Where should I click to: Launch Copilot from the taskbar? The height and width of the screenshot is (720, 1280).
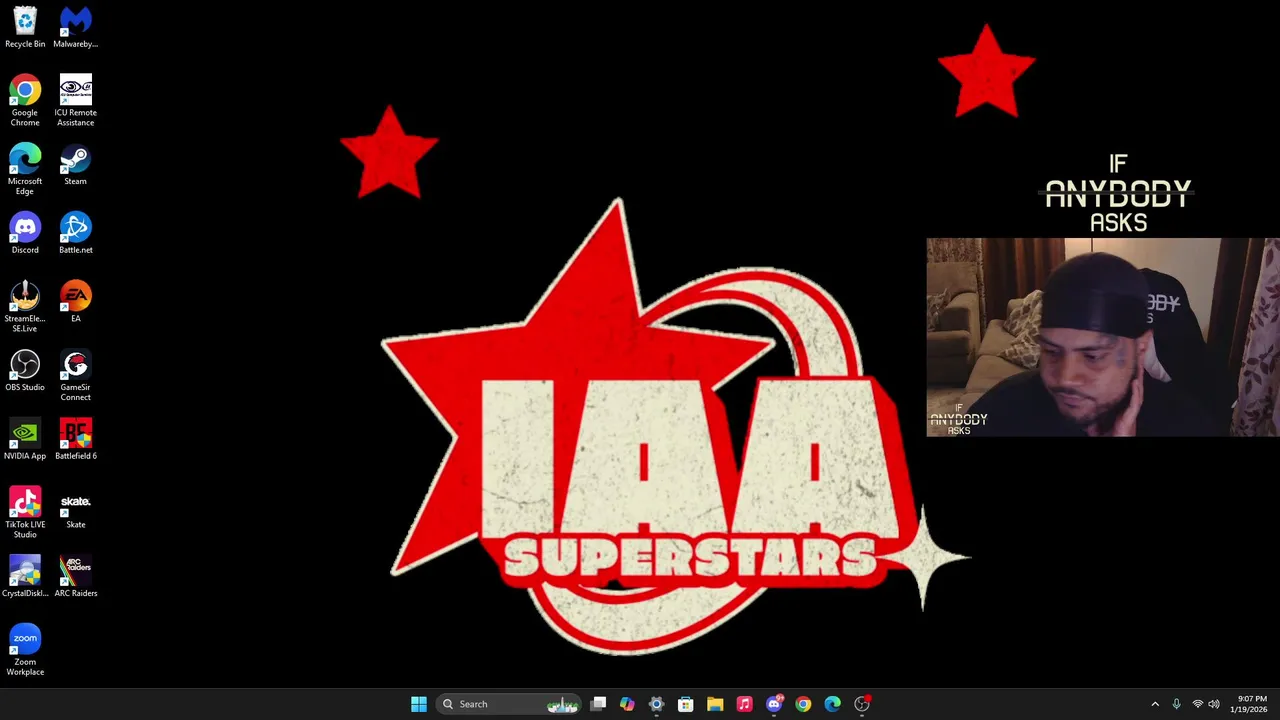pyautogui.click(x=627, y=704)
